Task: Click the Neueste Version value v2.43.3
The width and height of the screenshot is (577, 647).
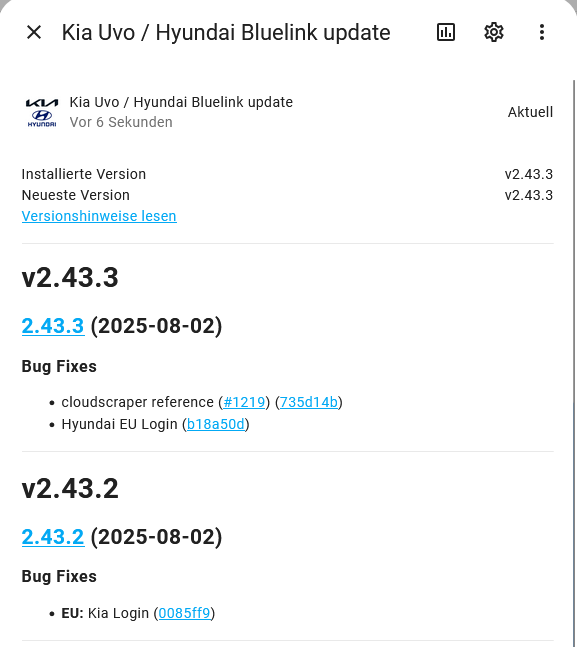Action: click(x=529, y=195)
